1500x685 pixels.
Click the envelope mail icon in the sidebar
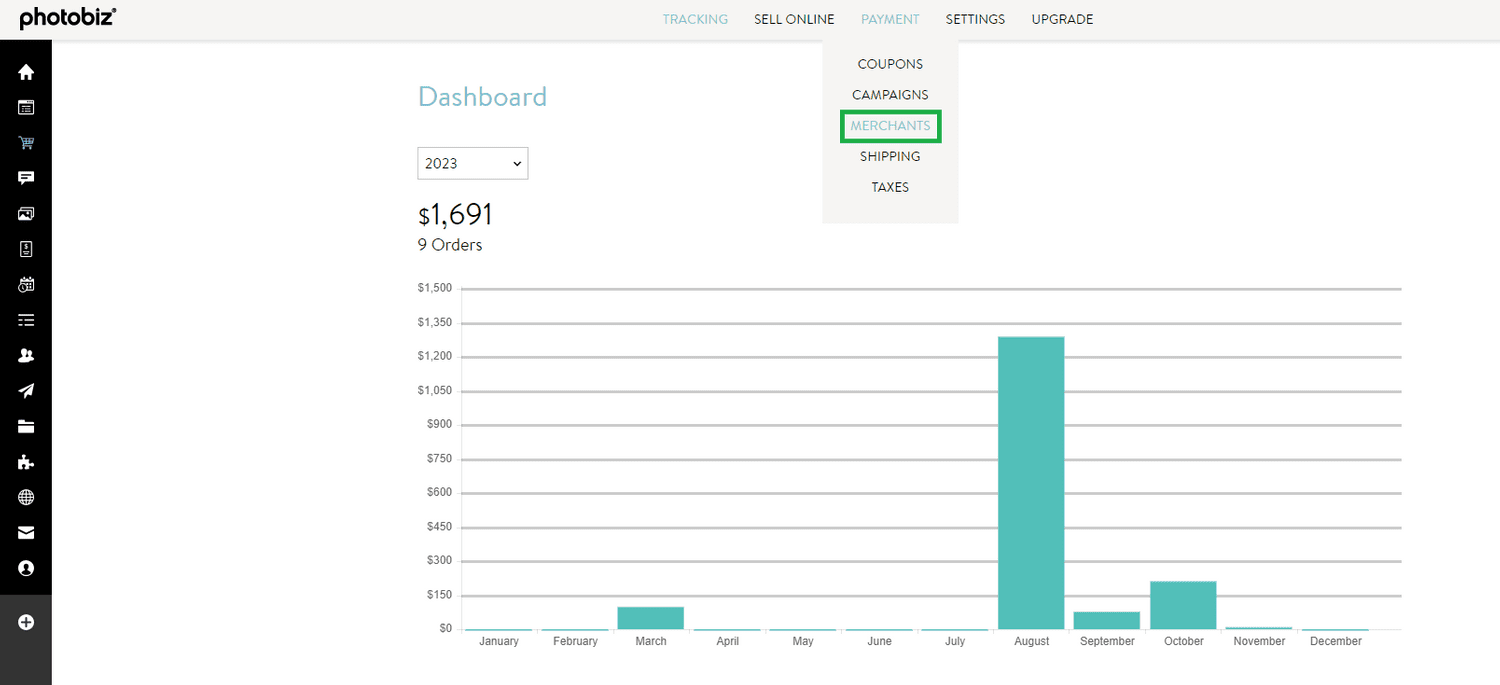(x=26, y=533)
